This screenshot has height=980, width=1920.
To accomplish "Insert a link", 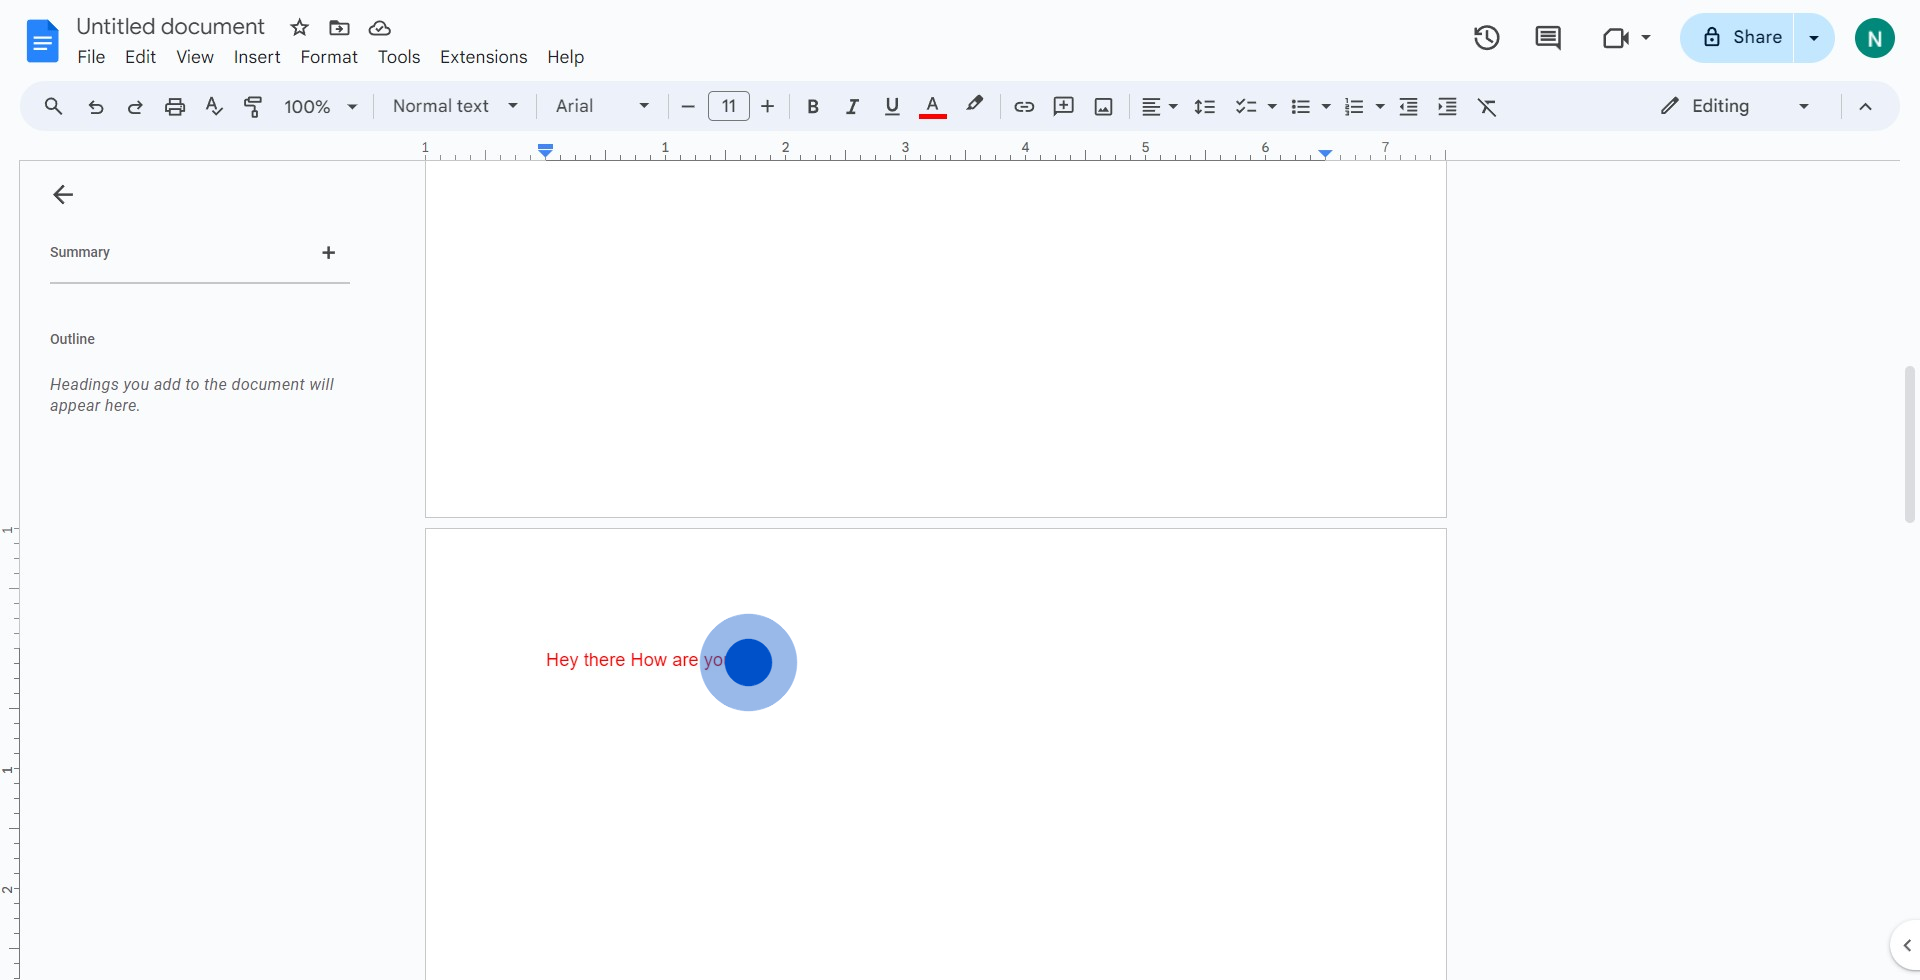I will [1024, 107].
